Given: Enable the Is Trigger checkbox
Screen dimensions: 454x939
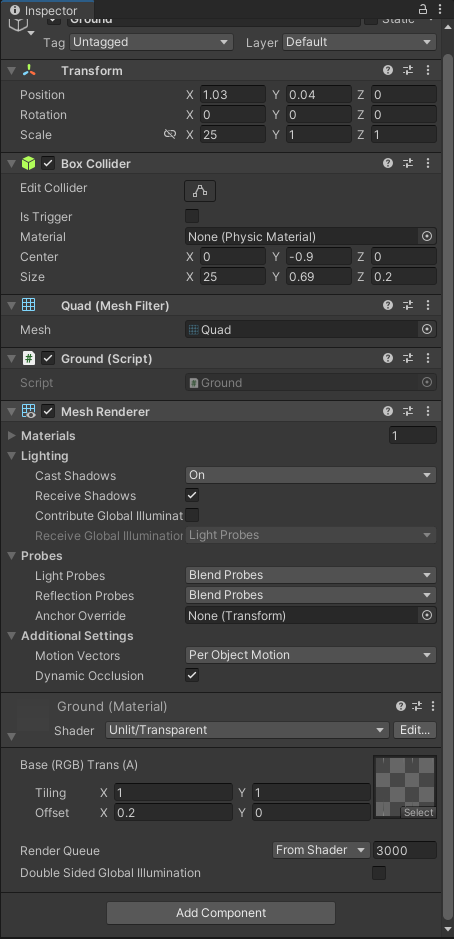Looking at the screenshot, I should [192, 216].
